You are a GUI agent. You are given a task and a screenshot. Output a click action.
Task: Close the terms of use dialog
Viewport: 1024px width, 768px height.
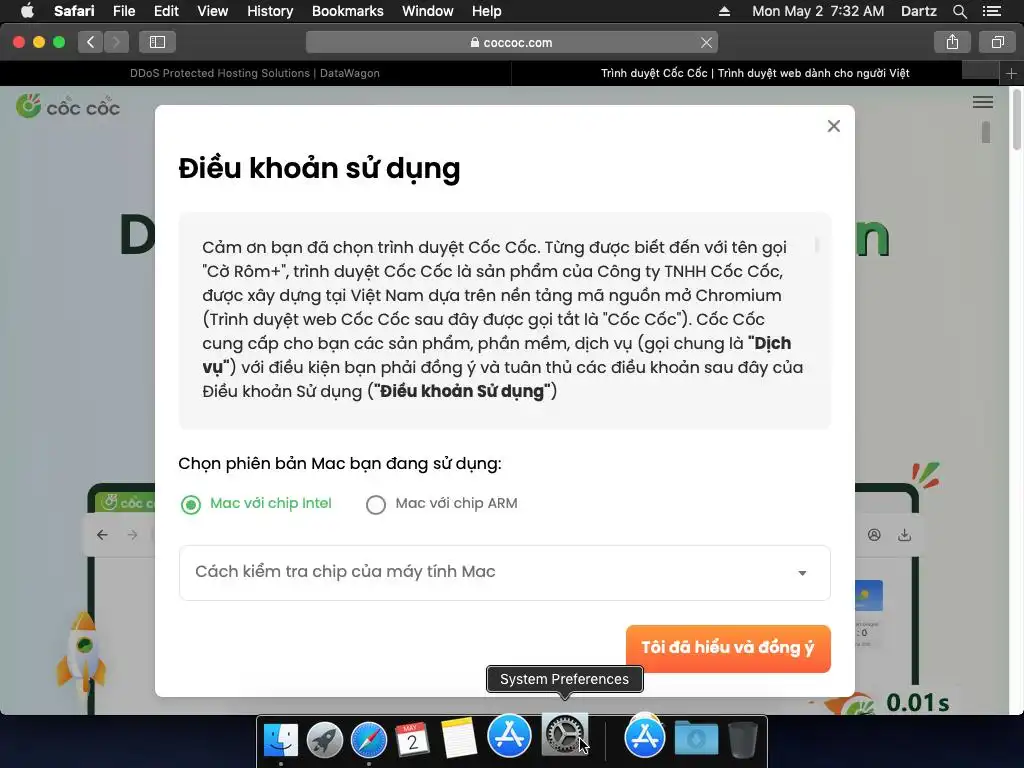[x=833, y=126]
